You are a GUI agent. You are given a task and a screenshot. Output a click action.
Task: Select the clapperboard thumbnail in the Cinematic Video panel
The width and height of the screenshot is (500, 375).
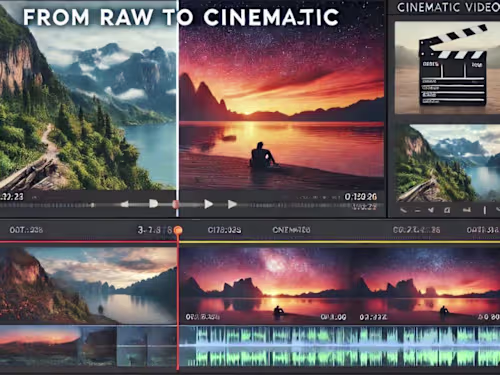coord(447,68)
